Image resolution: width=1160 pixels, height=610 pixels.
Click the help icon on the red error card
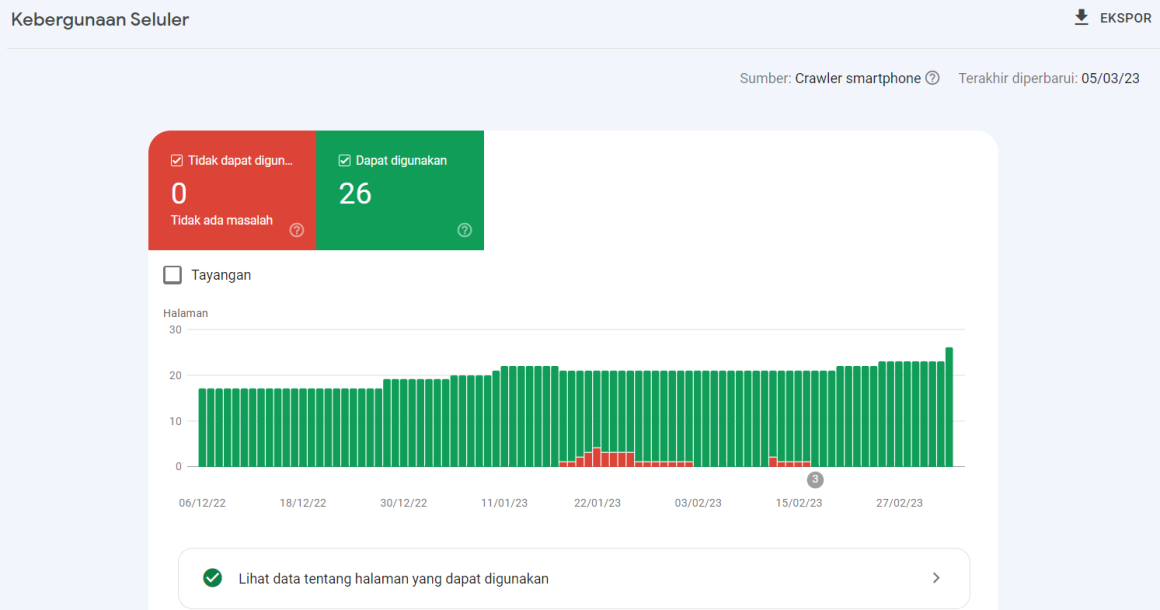tap(296, 230)
